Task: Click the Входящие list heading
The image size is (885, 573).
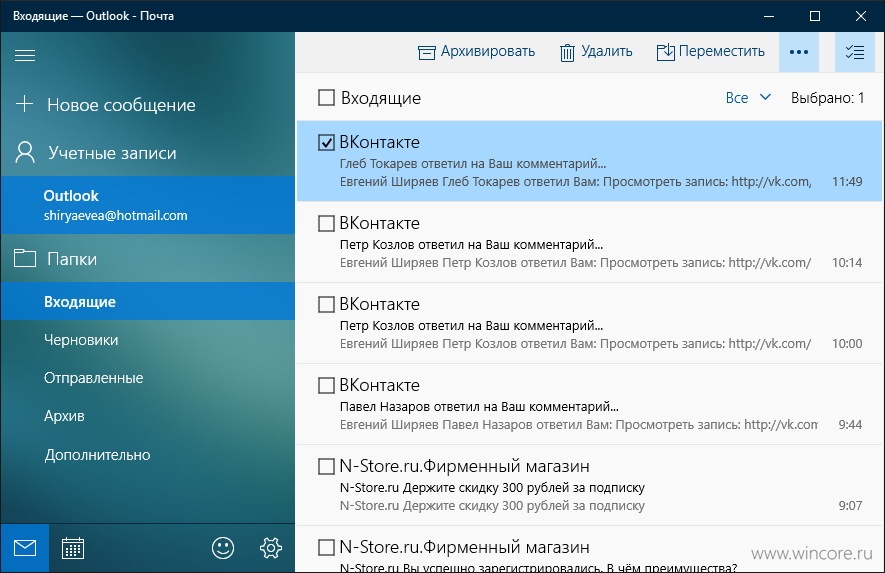Action: click(x=381, y=98)
